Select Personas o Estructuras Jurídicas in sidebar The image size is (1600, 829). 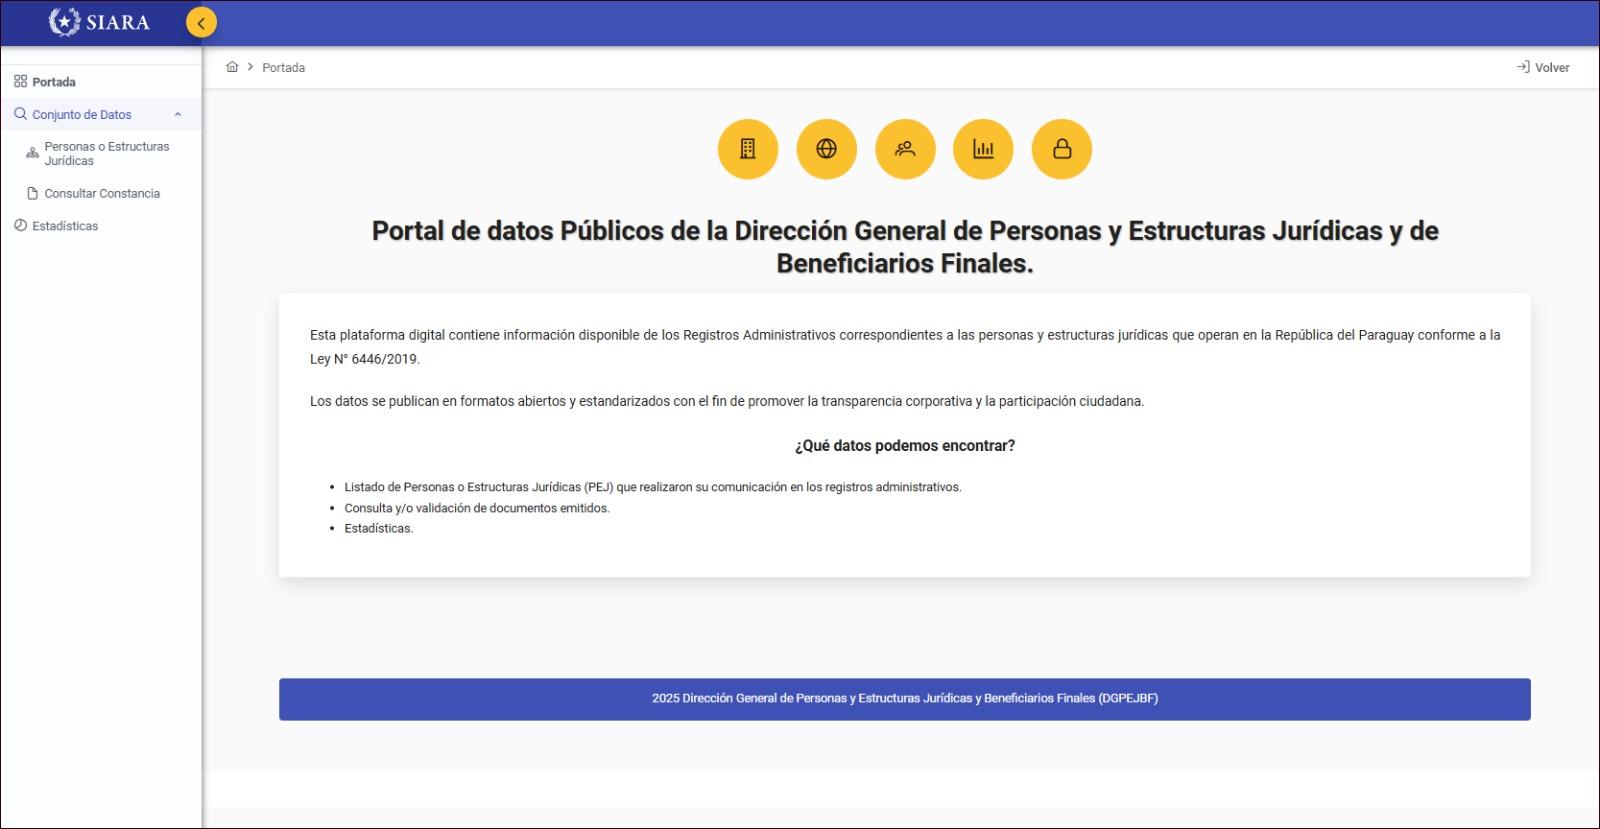(106, 153)
